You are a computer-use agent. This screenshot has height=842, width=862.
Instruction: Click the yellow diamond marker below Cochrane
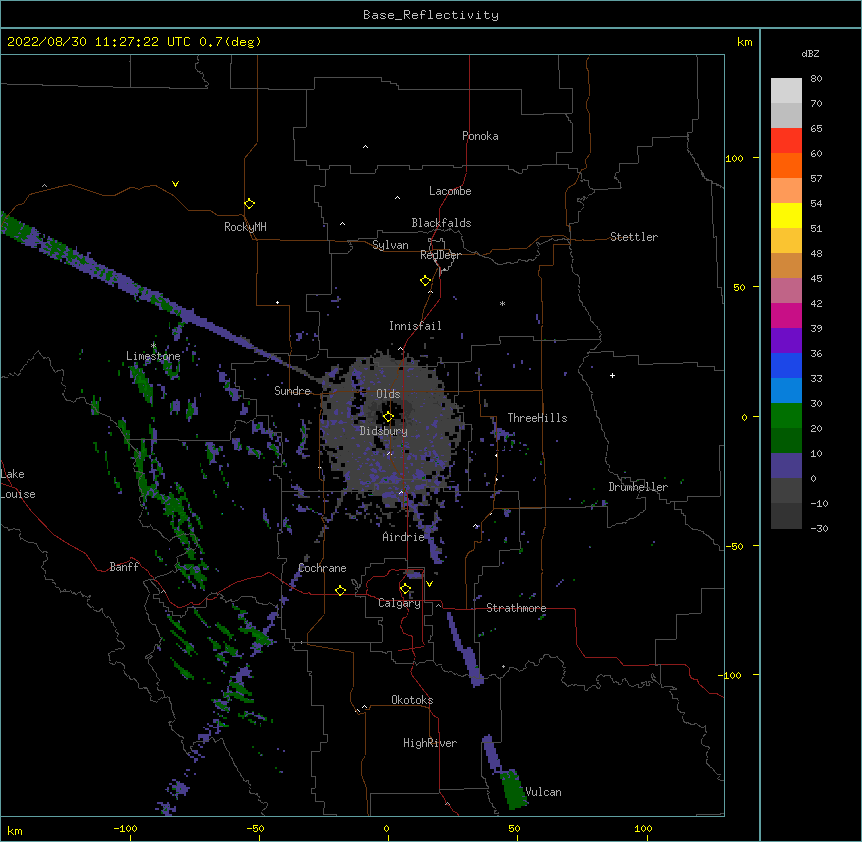pos(340,590)
